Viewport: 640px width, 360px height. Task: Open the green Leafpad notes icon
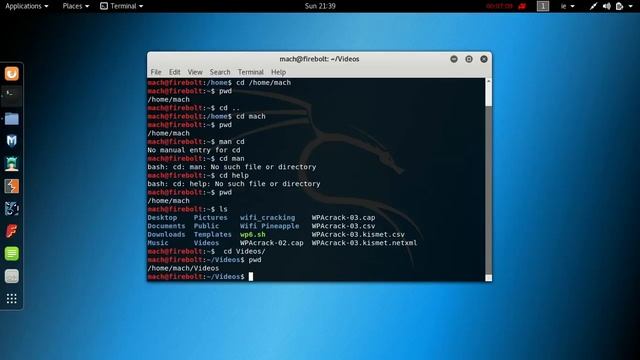(x=11, y=253)
